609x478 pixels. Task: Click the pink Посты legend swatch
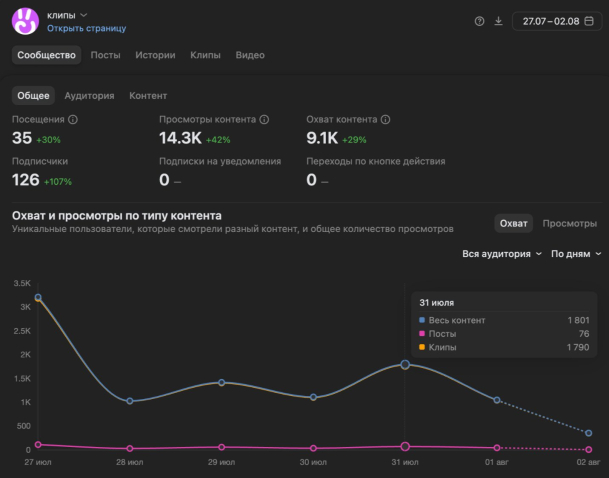[x=422, y=334]
